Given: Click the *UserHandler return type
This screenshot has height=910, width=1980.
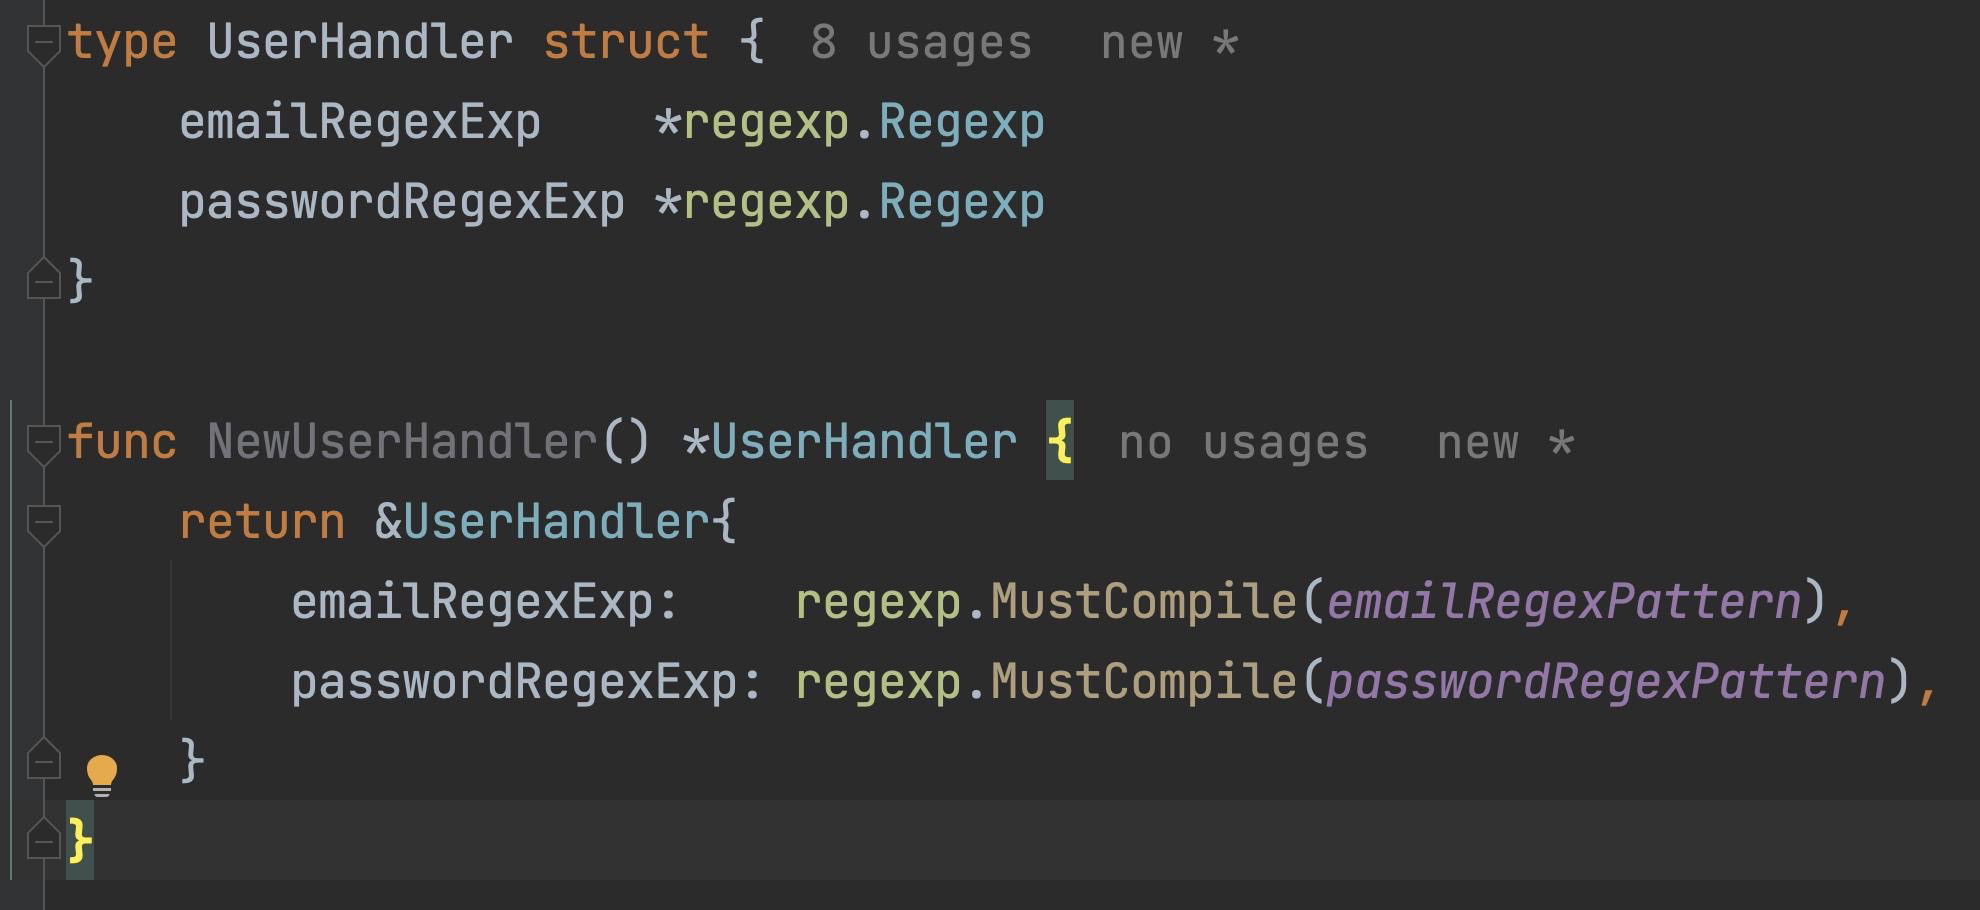Looking at the screenshot, I should pyautogui.click(x=849, y=442).
